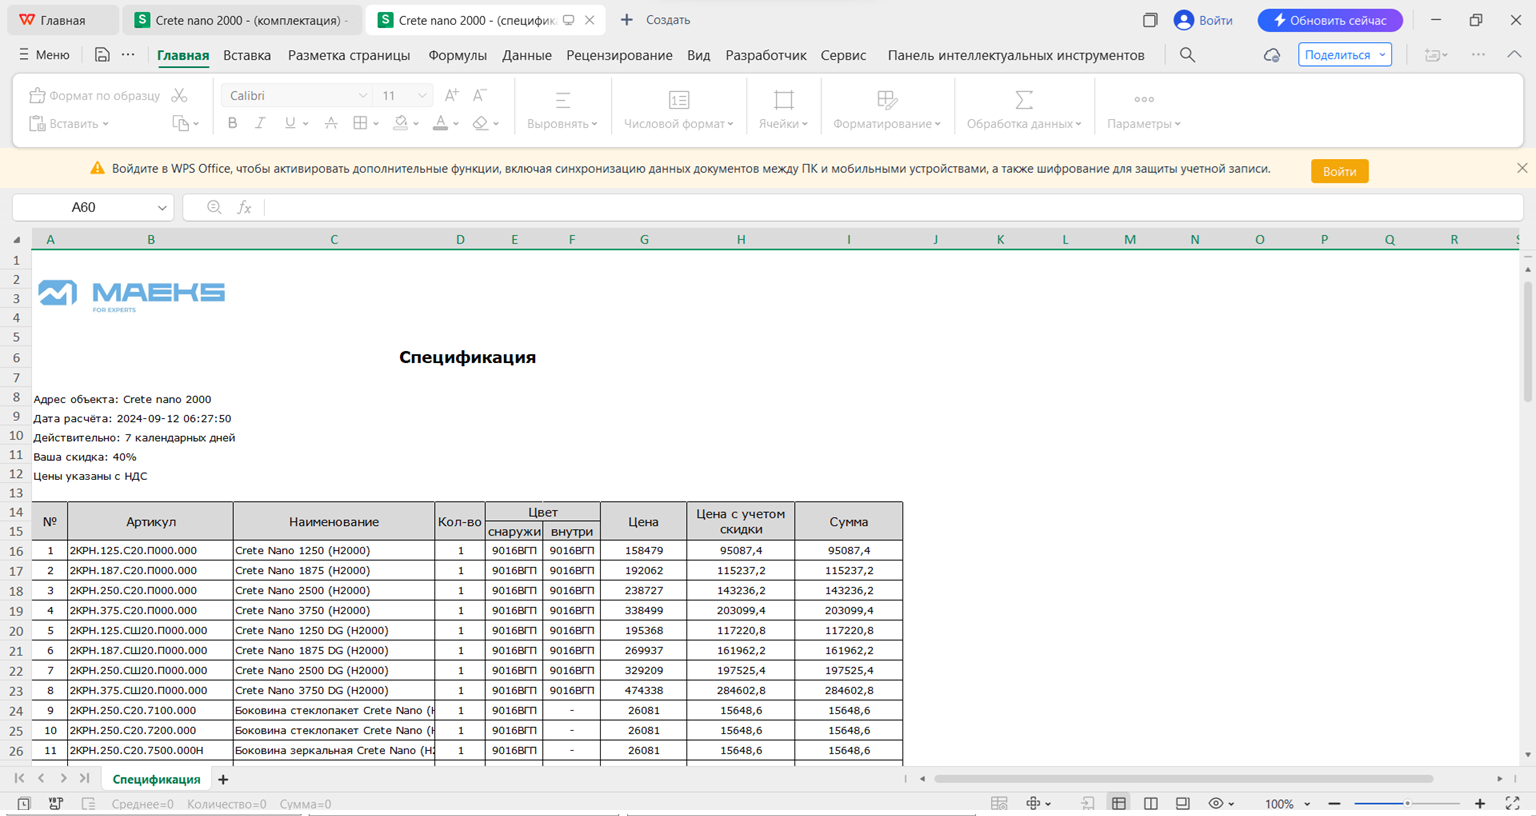The image size is (1536, 816).
Task: Click the cell borders icon
Action: point(360,123)
